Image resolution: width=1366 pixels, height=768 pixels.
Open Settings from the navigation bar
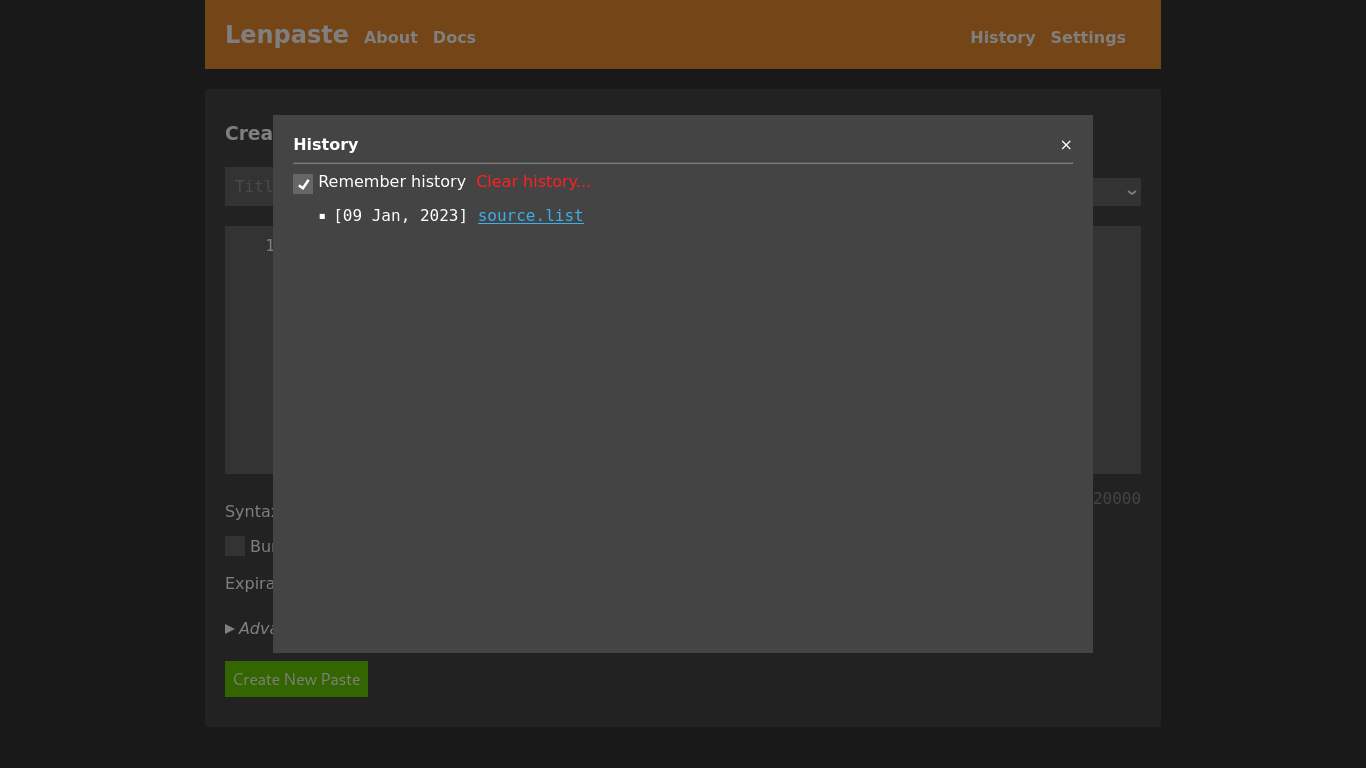pyautogui.click(x=1088, y=37)
